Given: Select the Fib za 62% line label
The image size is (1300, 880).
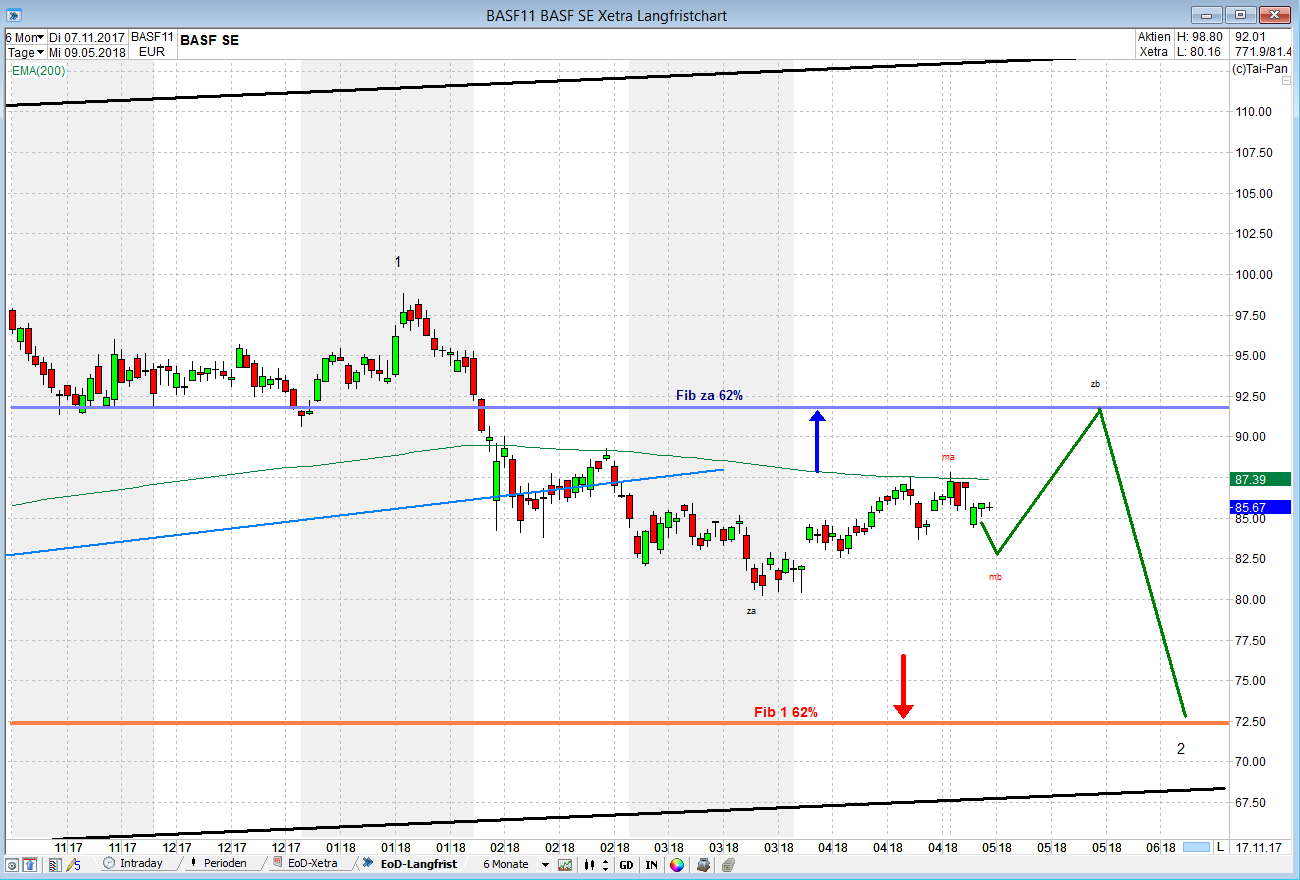Looking at the screenshot, I should tap(709, 396).
